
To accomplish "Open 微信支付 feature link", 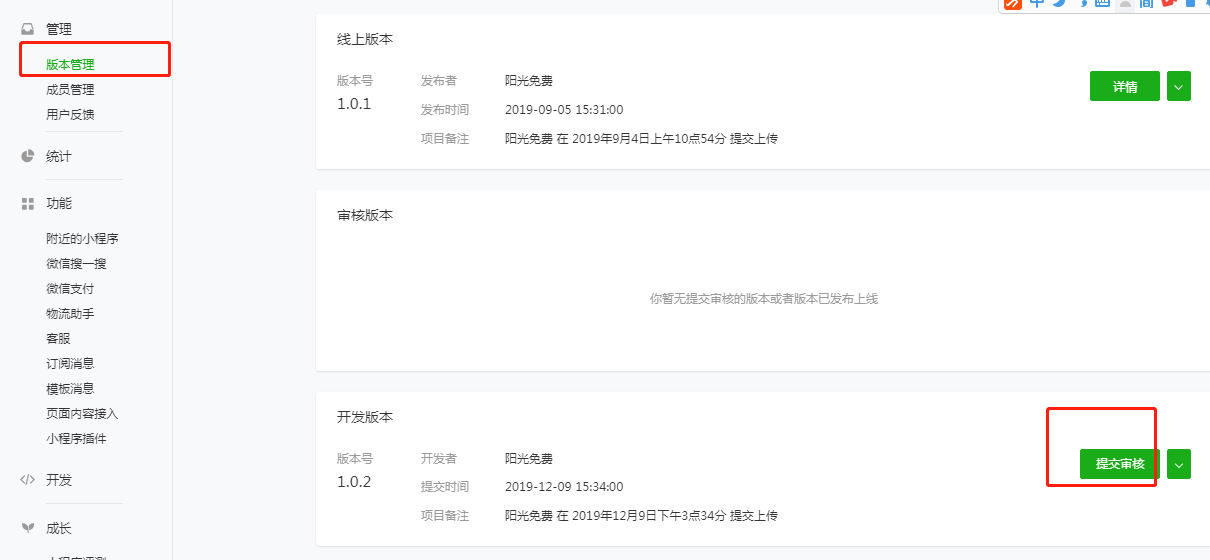I will pyautogui.click(x=70, y=289).
